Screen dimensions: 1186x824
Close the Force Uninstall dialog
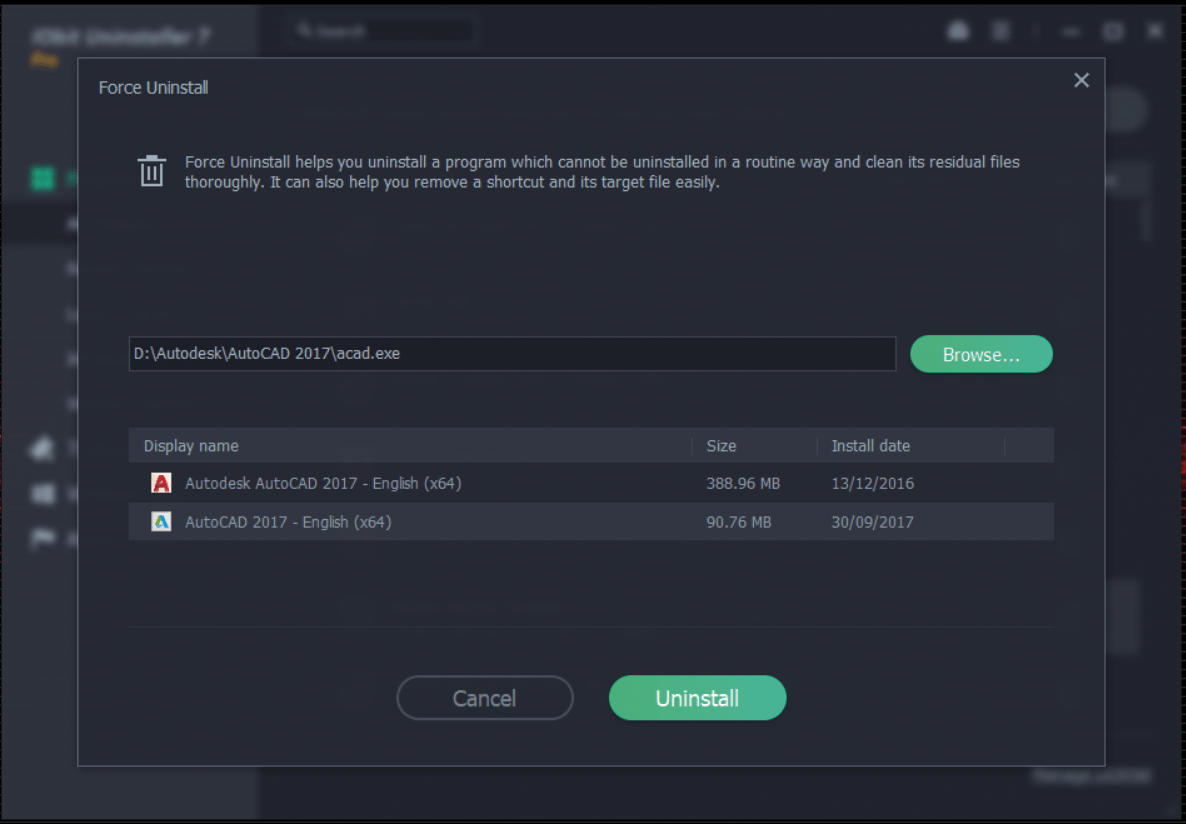pos(1082,80)
